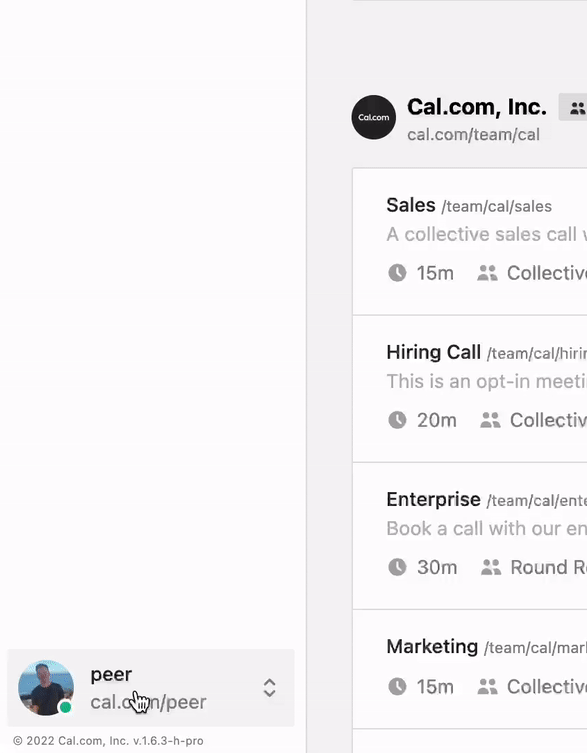
Task: Click the Enterprise clock icon
Action: click(x=397, y=567)
